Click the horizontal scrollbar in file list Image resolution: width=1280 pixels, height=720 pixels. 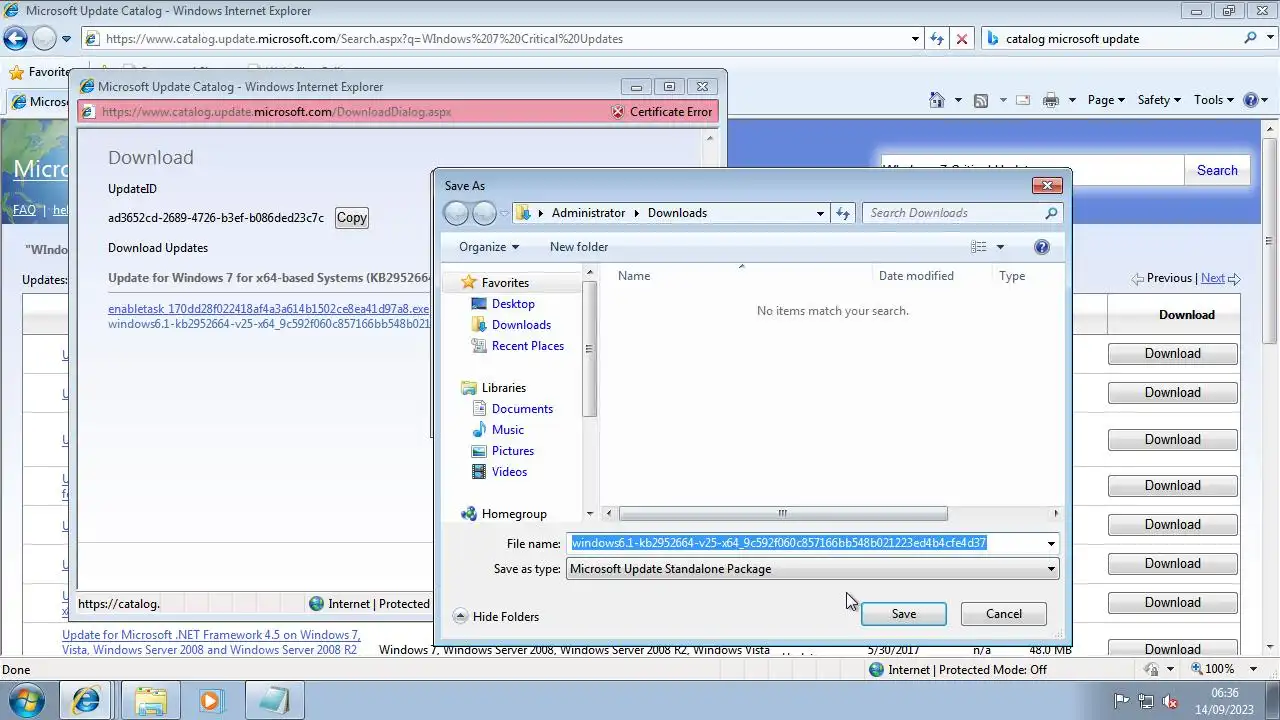[783, 514]
